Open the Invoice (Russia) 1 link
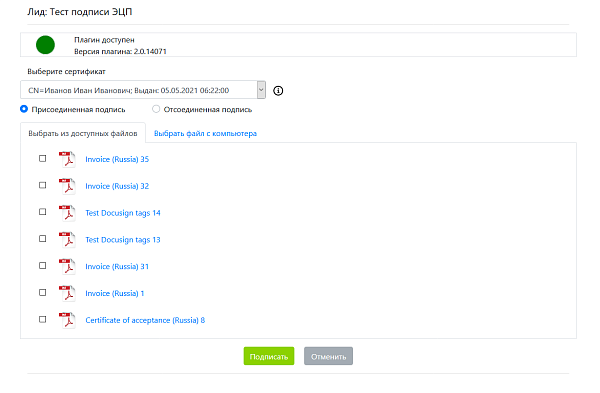 click(115, 293)
